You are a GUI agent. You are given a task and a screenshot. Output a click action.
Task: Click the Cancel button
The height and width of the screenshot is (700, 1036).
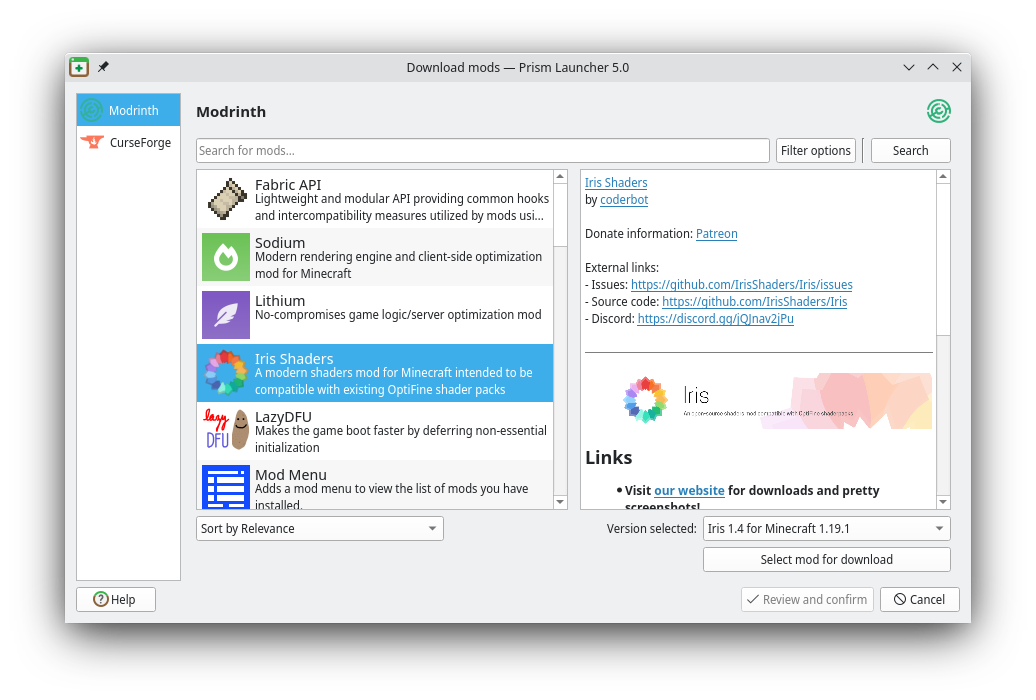pyautogui.click(x=919, y=600)
